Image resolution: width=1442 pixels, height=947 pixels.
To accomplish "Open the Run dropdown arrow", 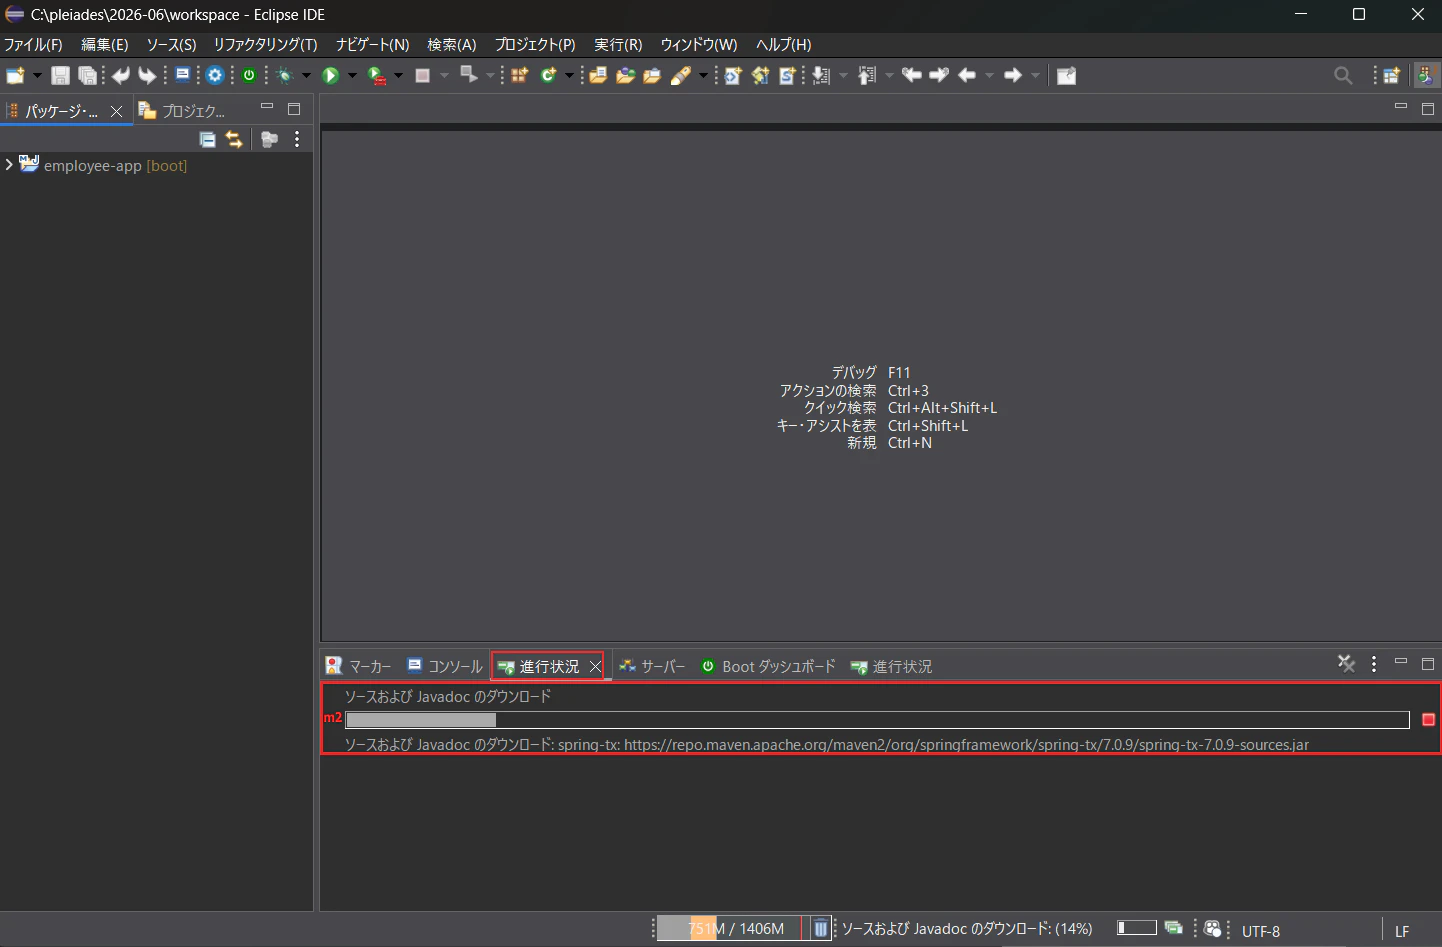I will tap(352, 76).
